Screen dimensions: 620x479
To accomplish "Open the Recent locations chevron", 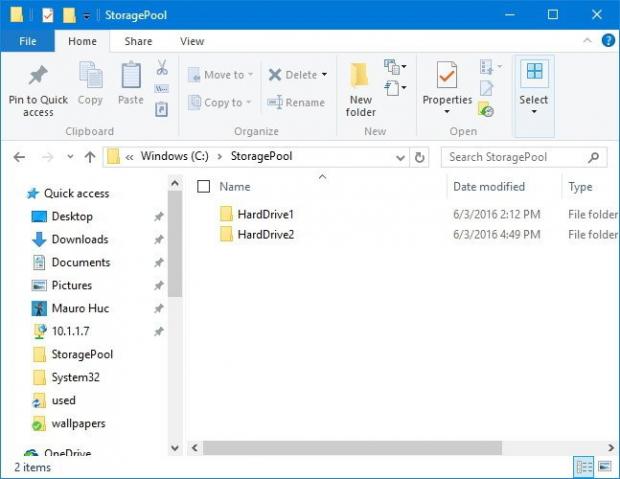I will (x=70, y=157).
